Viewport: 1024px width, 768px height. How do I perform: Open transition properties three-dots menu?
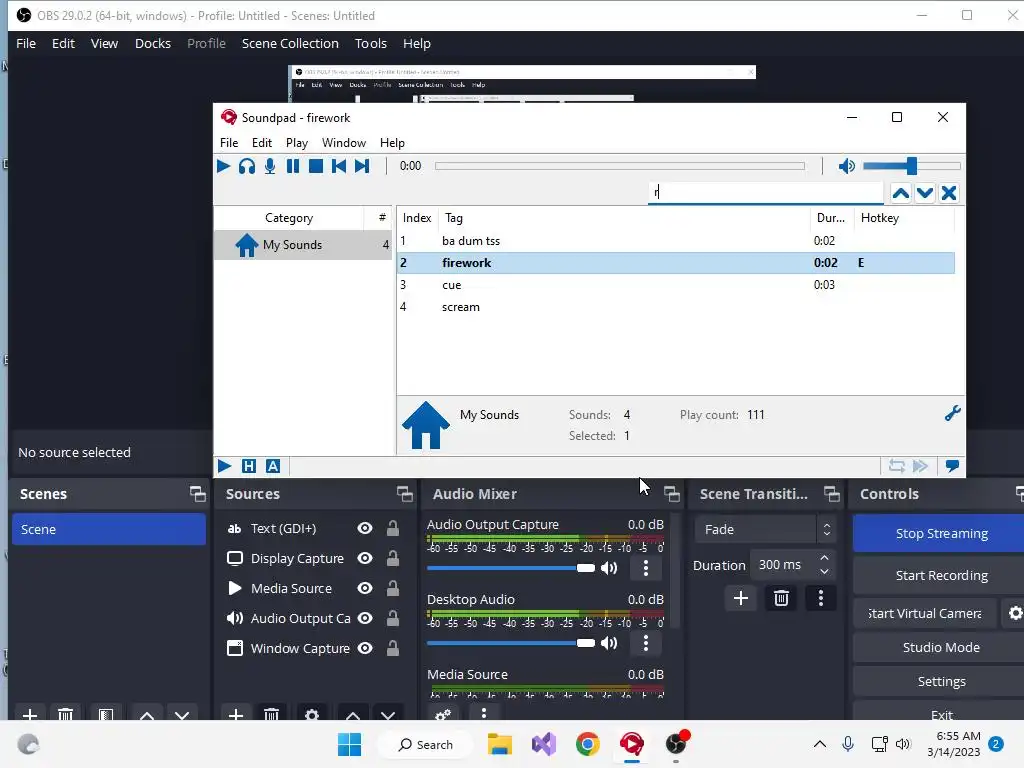tap(821, 598)
